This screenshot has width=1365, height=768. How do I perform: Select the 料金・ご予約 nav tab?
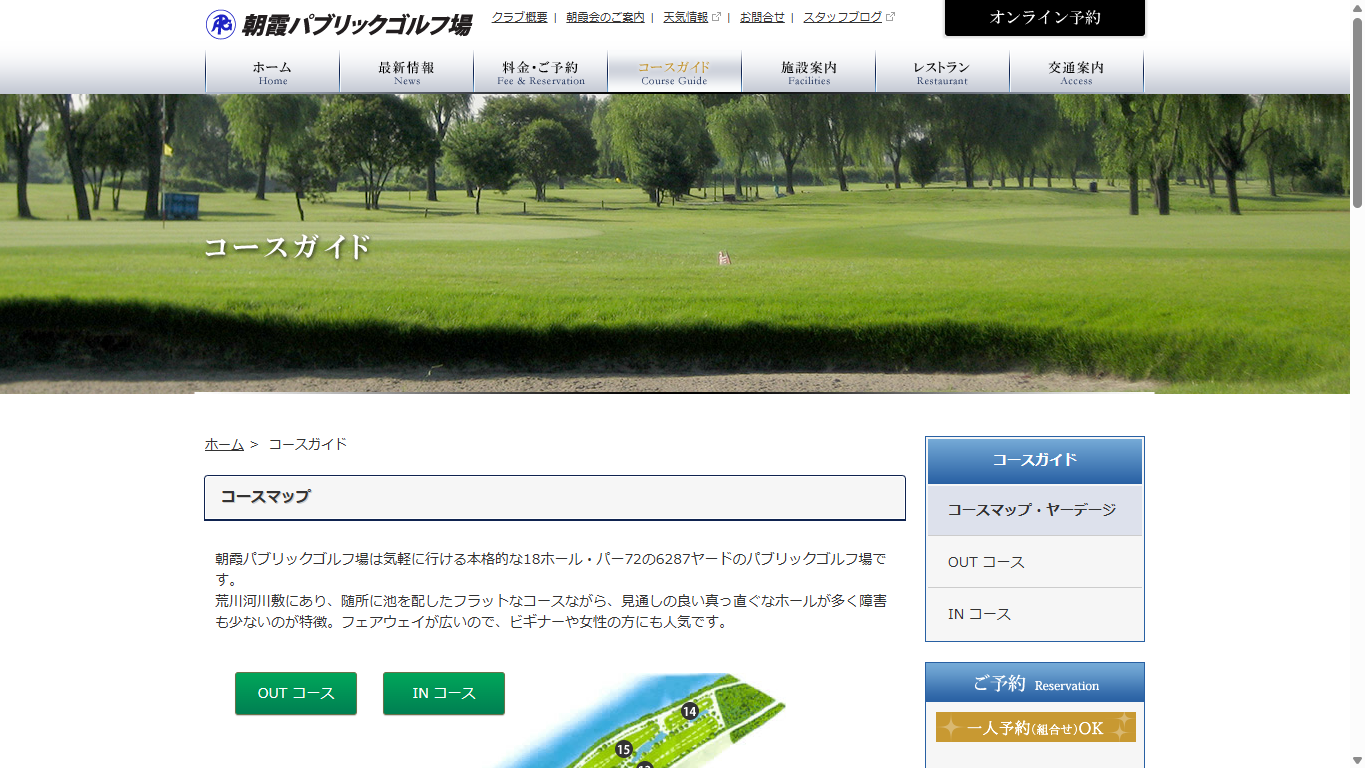pyautogui.click(x=540, y=72)
